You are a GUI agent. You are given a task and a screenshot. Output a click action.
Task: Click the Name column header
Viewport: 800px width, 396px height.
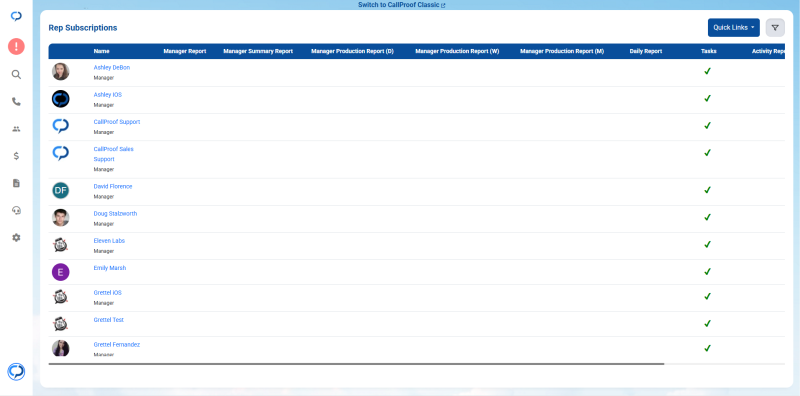point(102,52)
